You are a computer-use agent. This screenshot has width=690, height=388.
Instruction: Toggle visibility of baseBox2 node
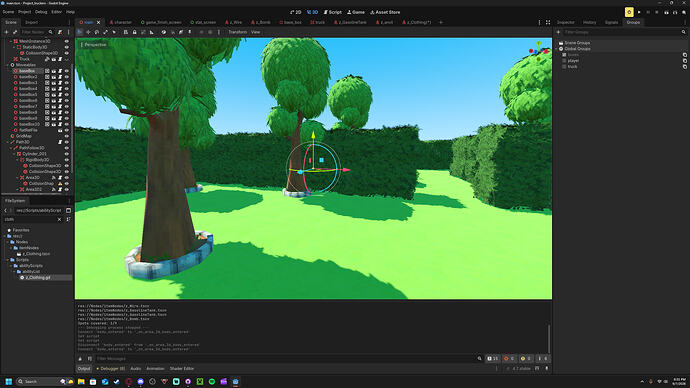pos(67,77)
